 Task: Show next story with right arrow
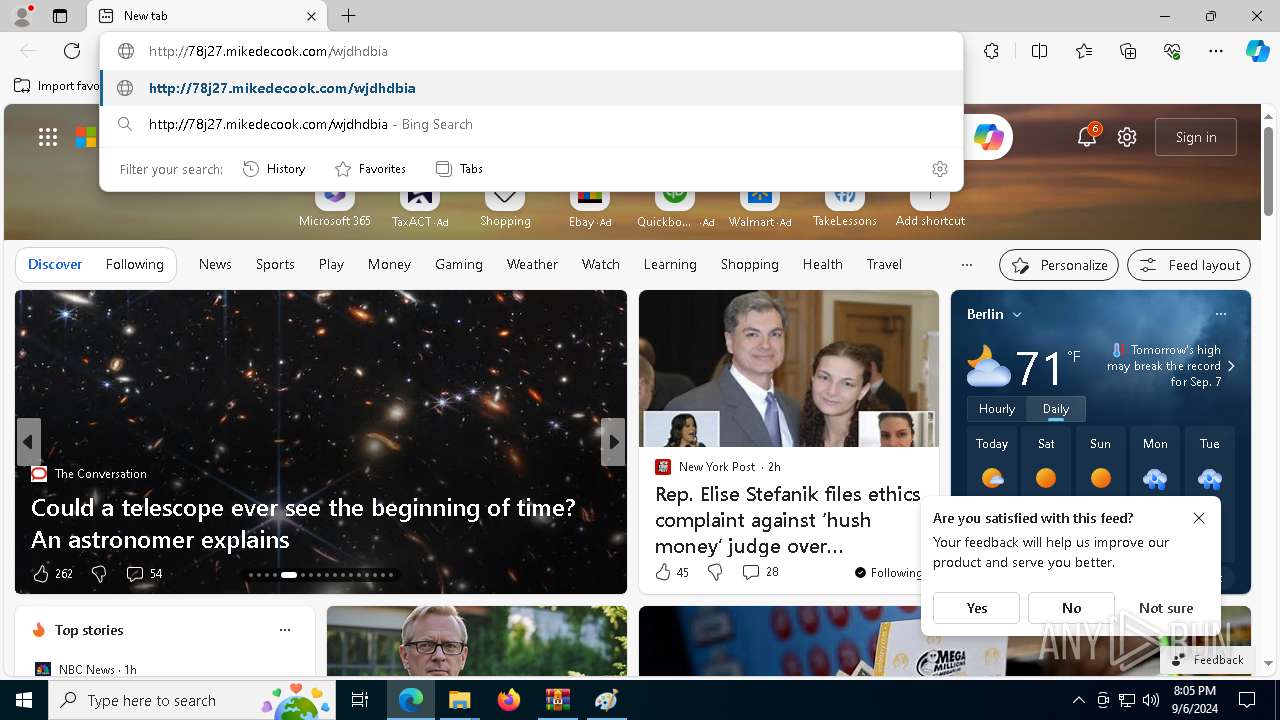pos(613,442)
